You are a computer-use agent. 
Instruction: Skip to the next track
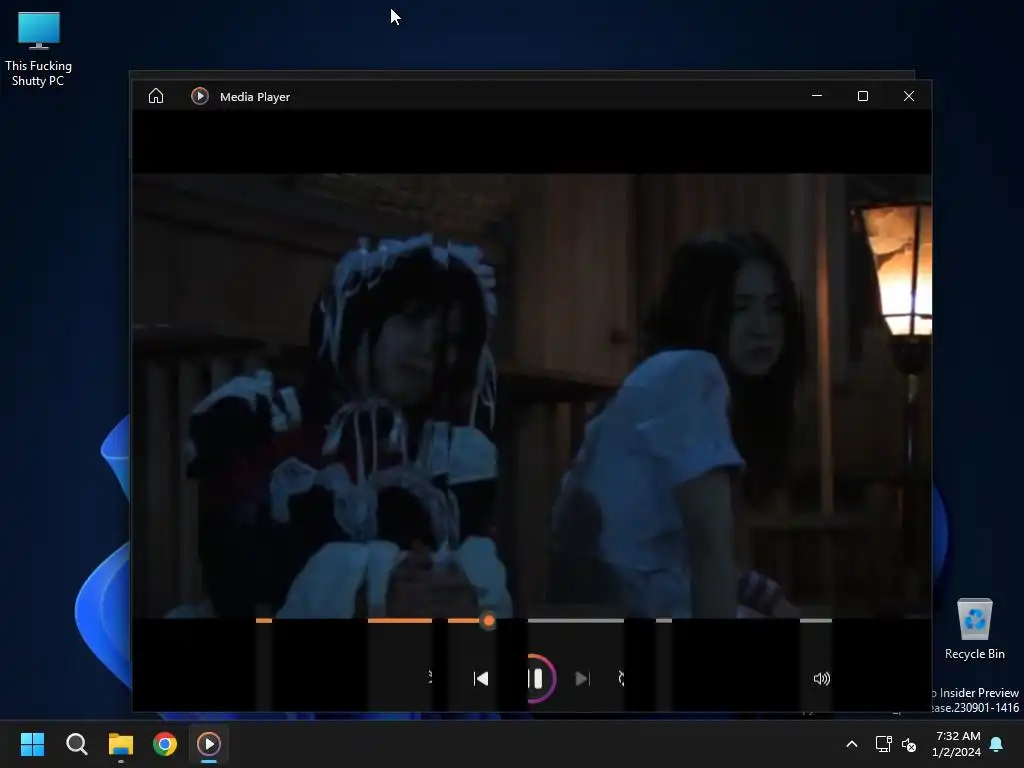[x=582, y=679]
